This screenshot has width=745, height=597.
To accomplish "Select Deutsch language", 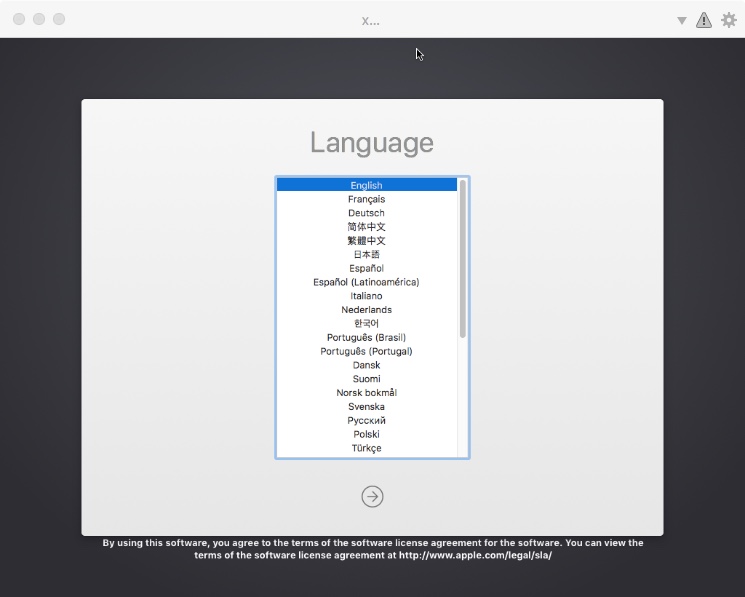I will pyautogui.click(x=366, y=213).
